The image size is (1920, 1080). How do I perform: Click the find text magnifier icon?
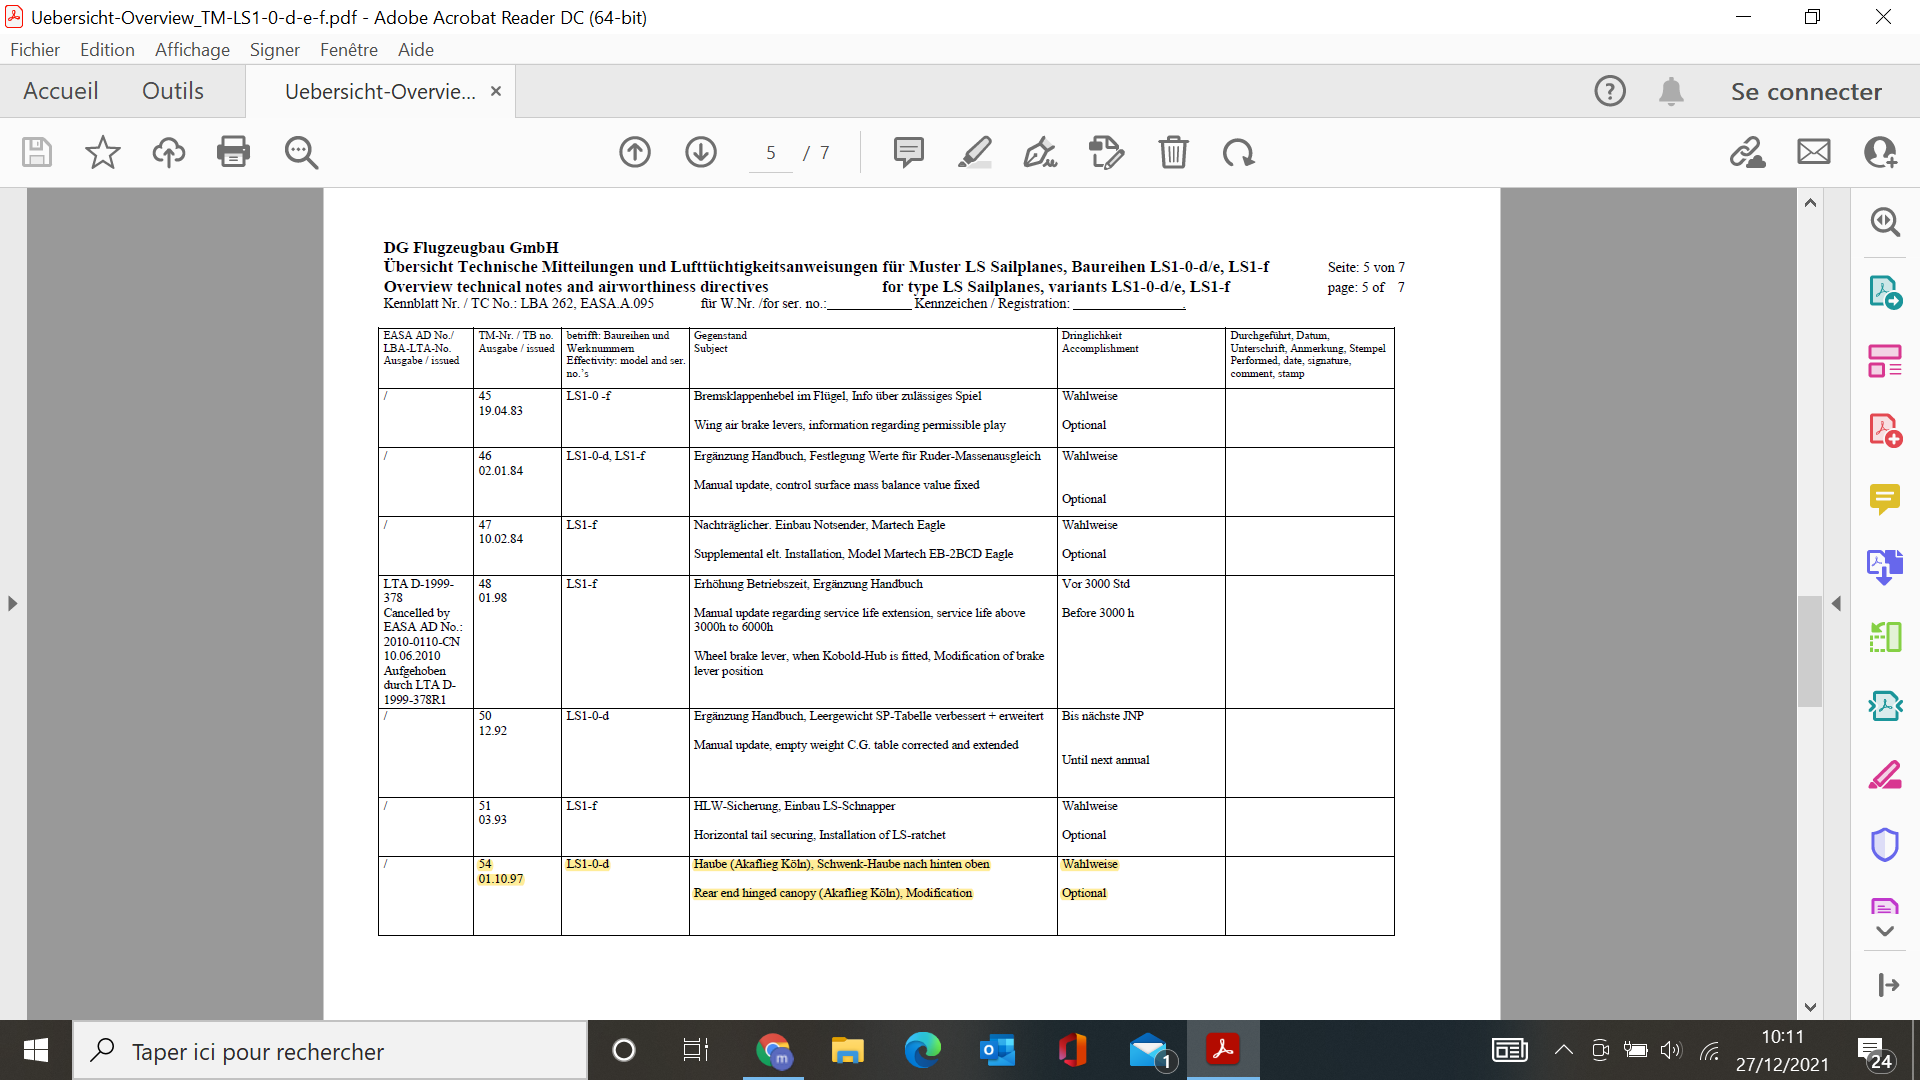[x=301, y=152]
